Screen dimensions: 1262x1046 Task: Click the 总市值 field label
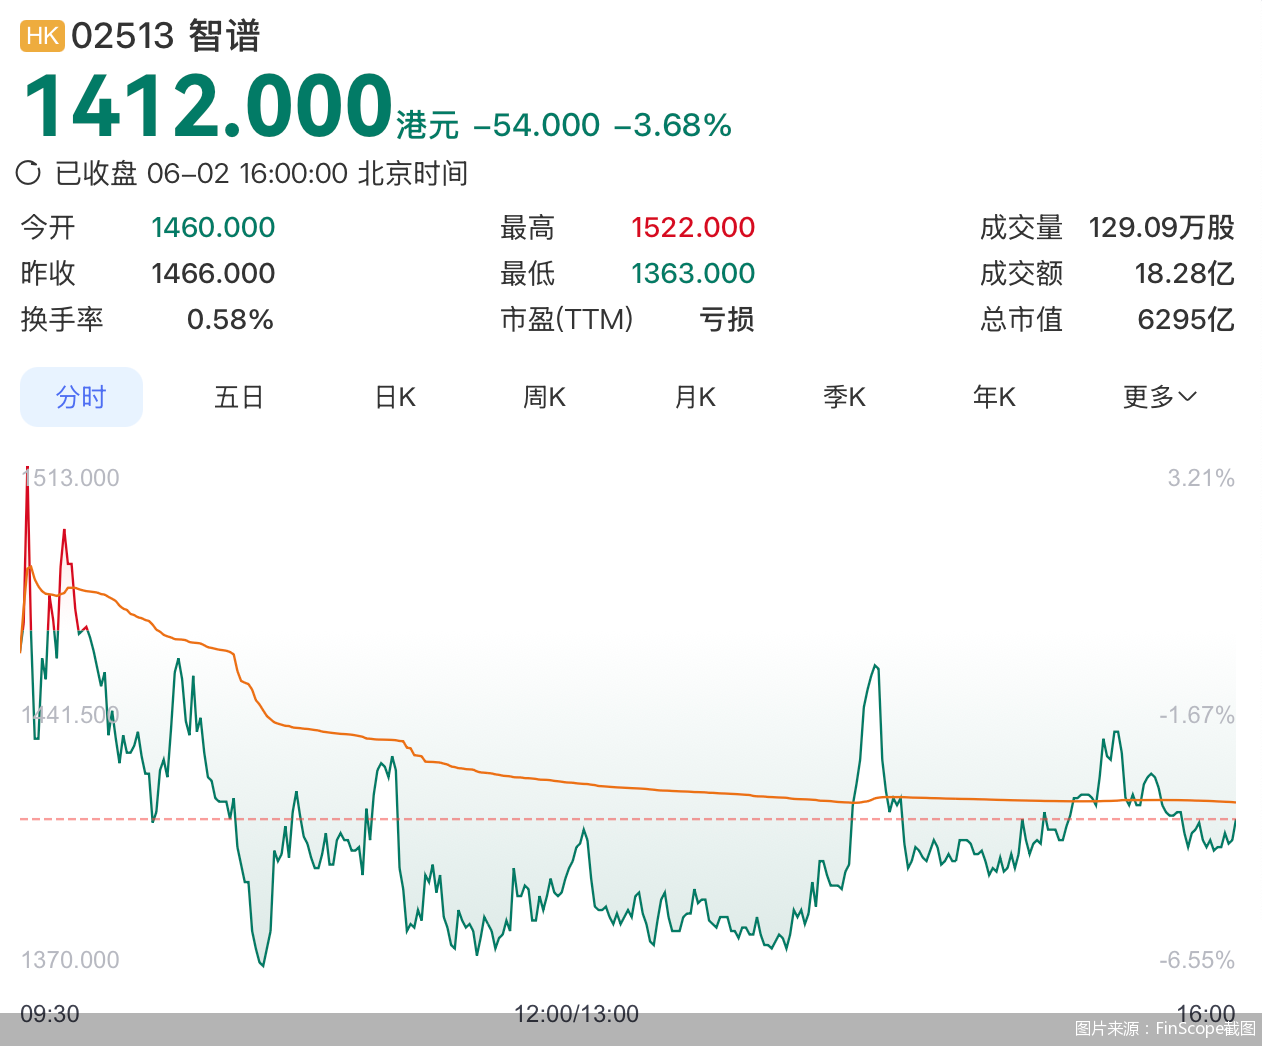(1021, 320)
